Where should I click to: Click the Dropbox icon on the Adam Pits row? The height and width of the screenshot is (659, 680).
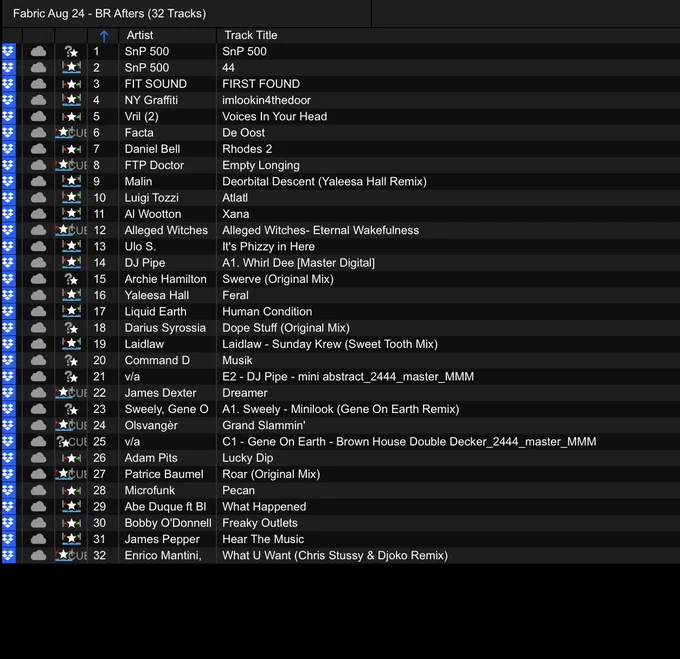(9, 458)
